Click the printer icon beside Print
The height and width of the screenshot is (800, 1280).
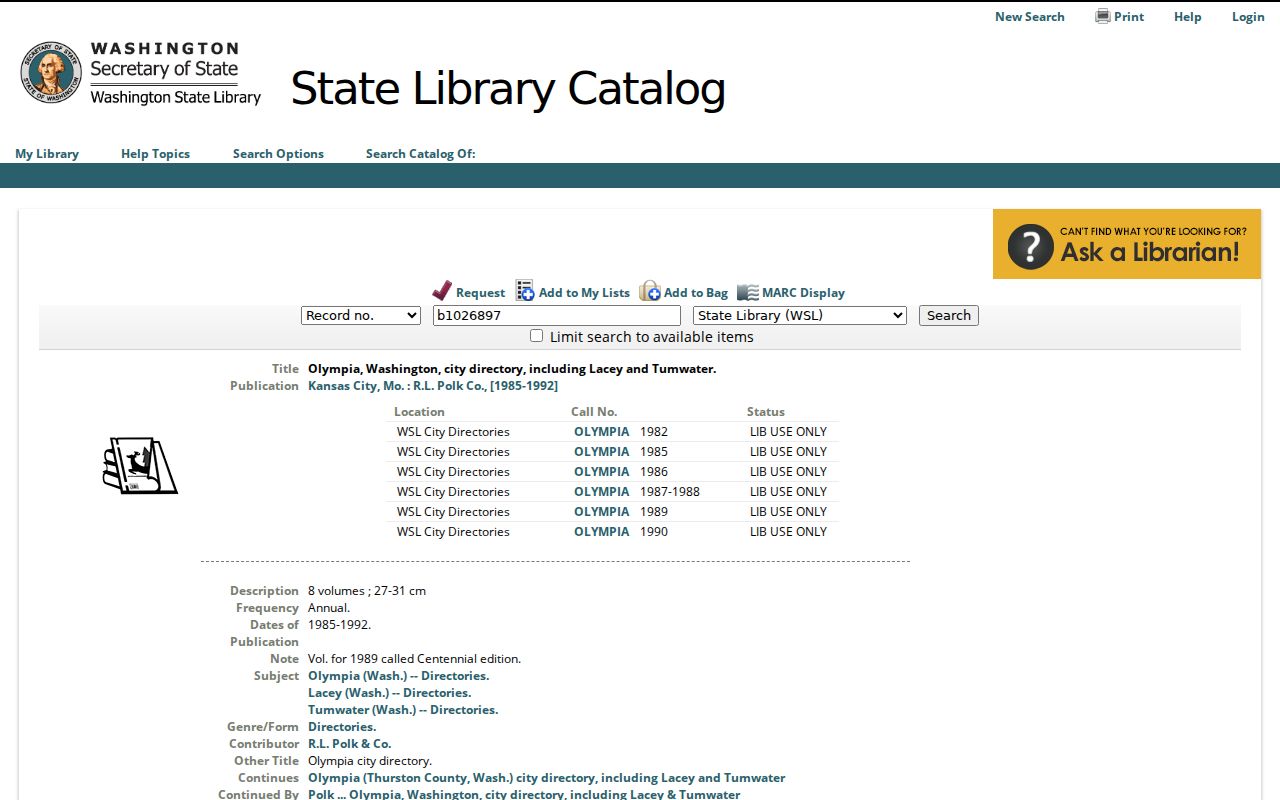[x=1103, y=16]
